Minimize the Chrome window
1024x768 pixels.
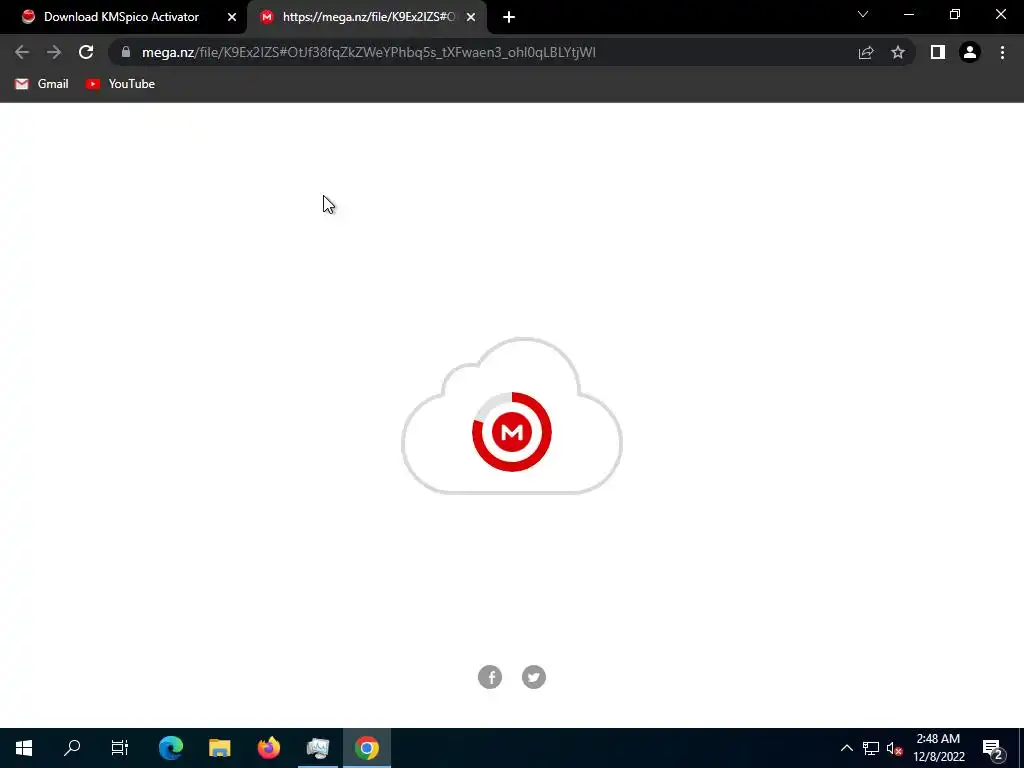click(908, 14)
